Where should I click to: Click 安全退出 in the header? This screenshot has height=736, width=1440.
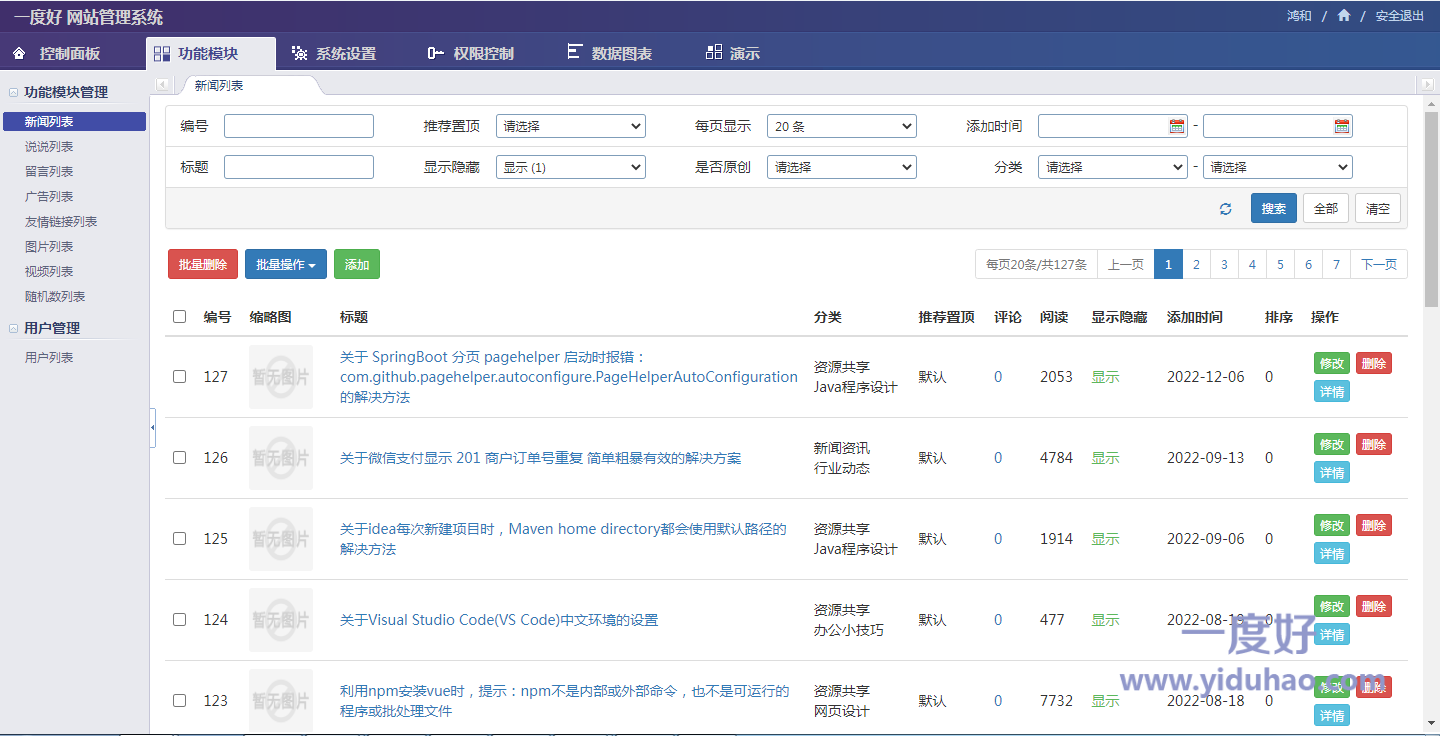1400,16
